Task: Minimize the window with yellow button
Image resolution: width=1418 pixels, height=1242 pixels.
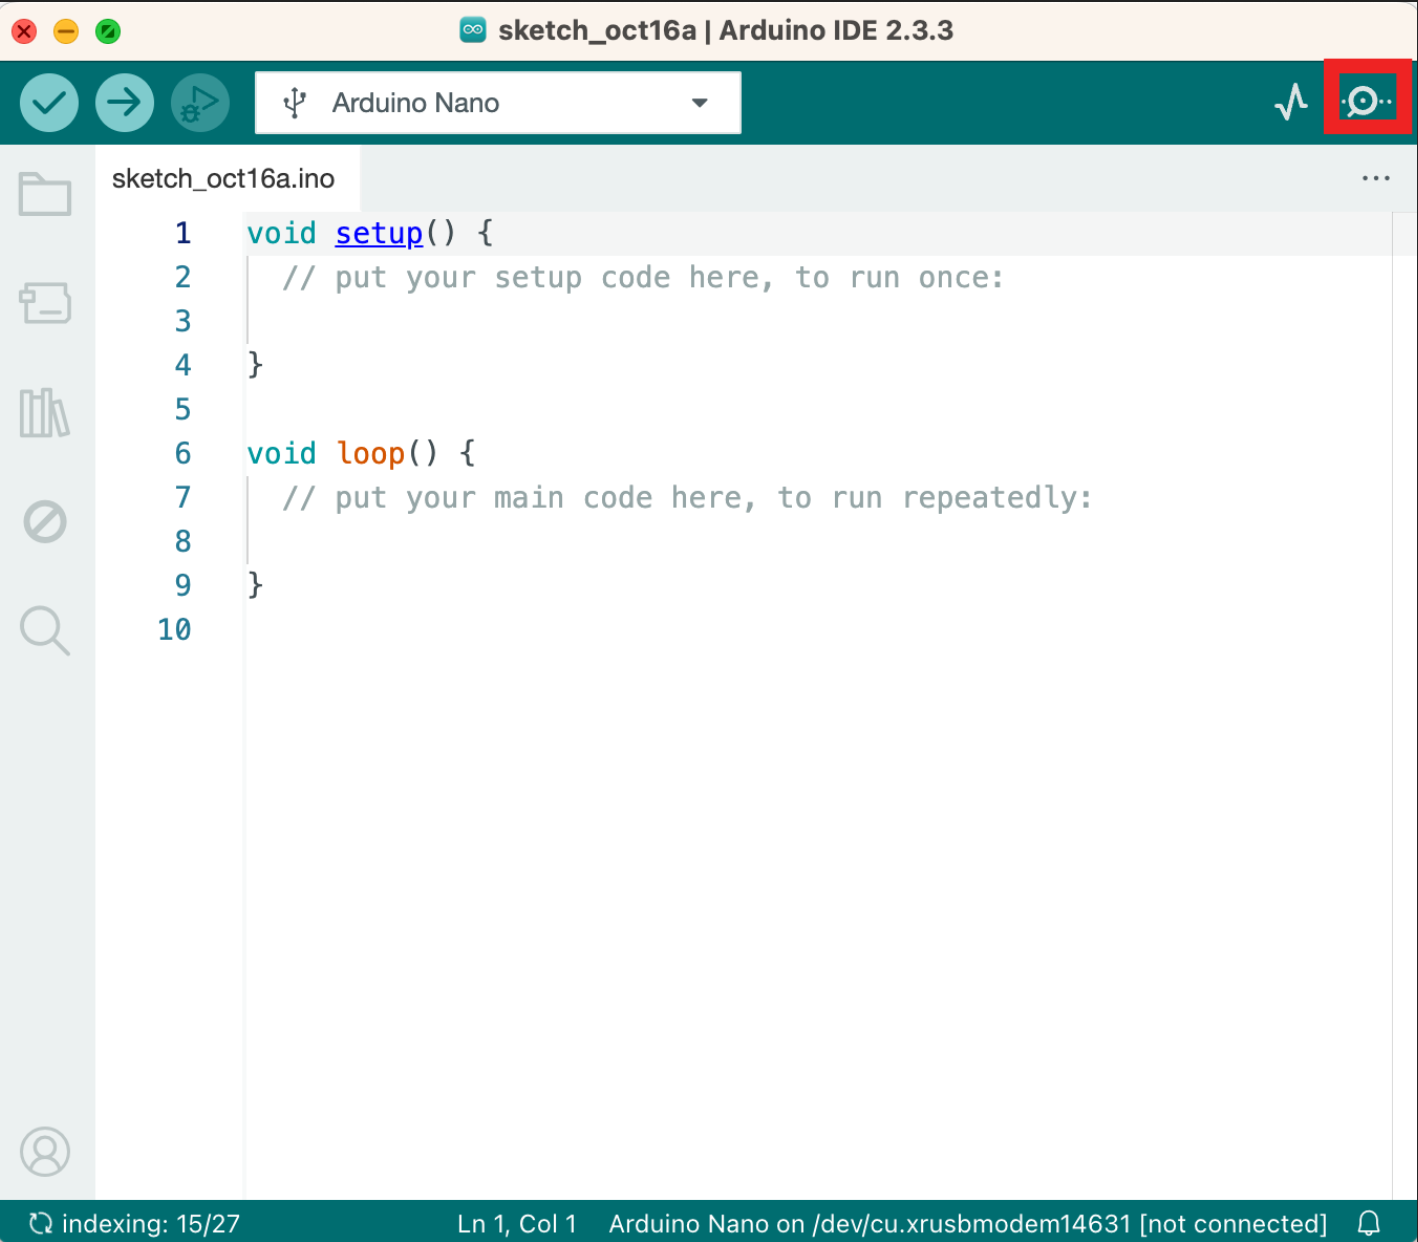Action: tap(66, 31)
